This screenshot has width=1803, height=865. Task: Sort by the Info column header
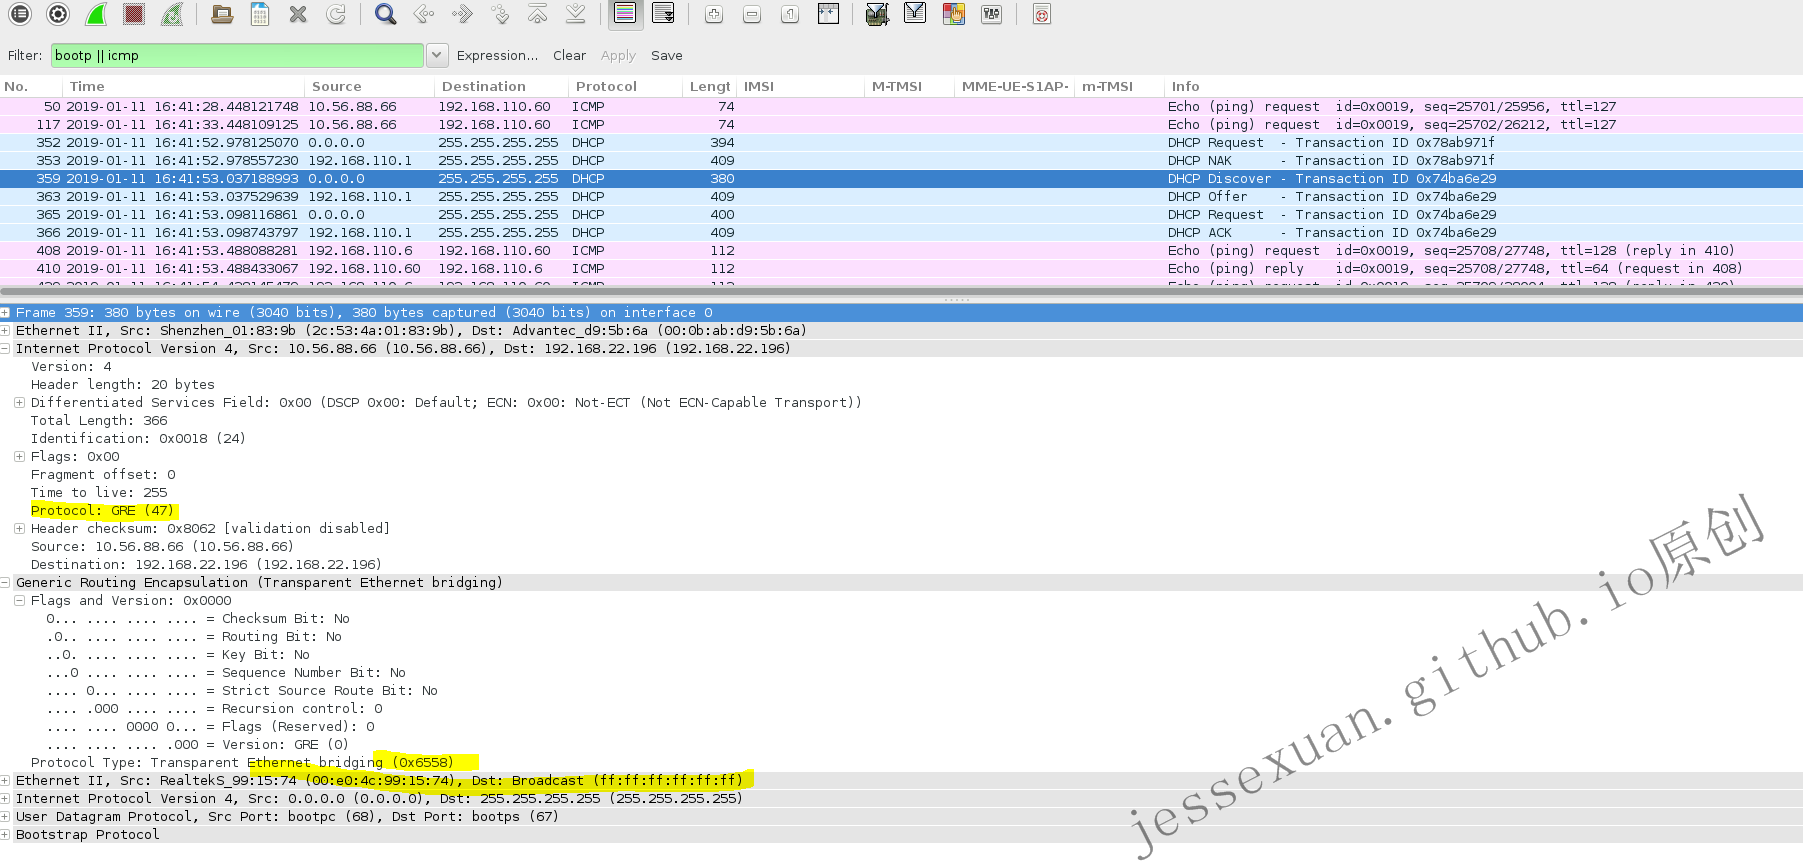coord(1484,87)
